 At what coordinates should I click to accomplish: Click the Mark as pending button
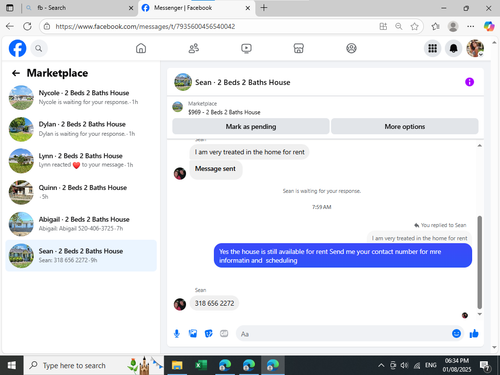(x=251, y=126)
